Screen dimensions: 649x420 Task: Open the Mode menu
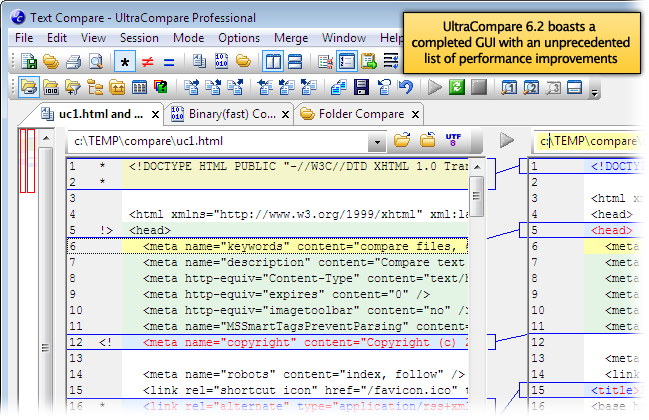pos(188,38)
